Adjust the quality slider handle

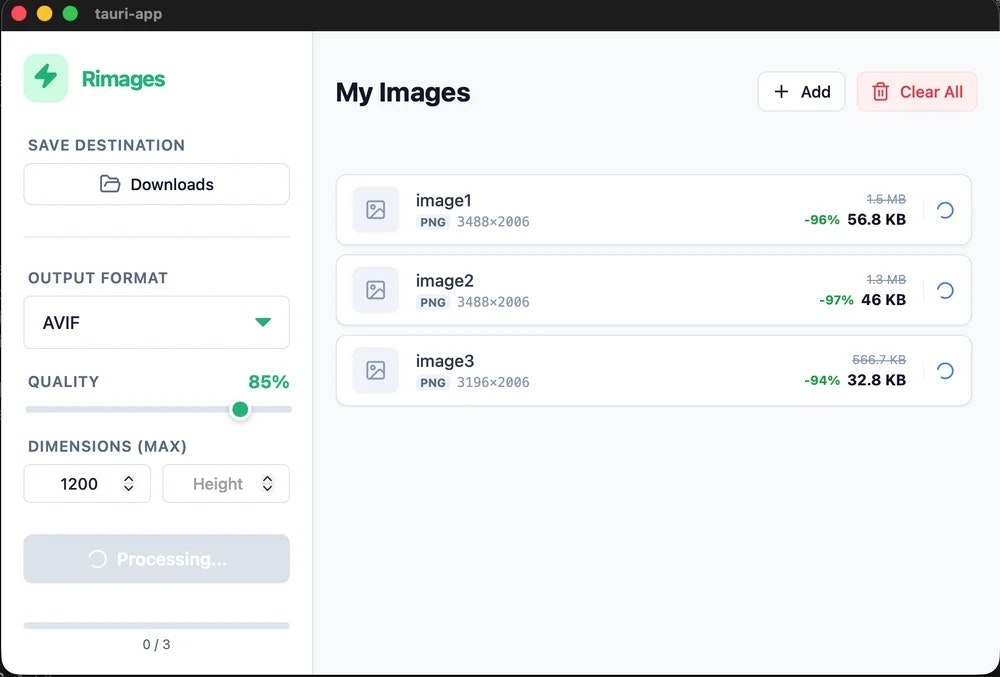click(x=240, y=409)
